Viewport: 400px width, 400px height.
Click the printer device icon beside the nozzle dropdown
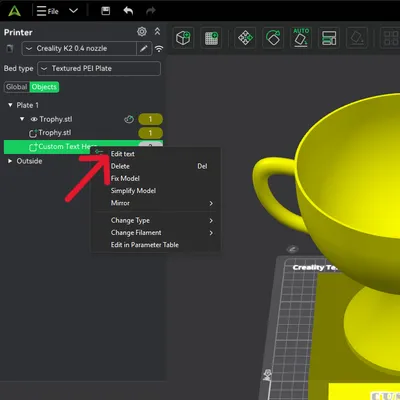tap(10, 49)
